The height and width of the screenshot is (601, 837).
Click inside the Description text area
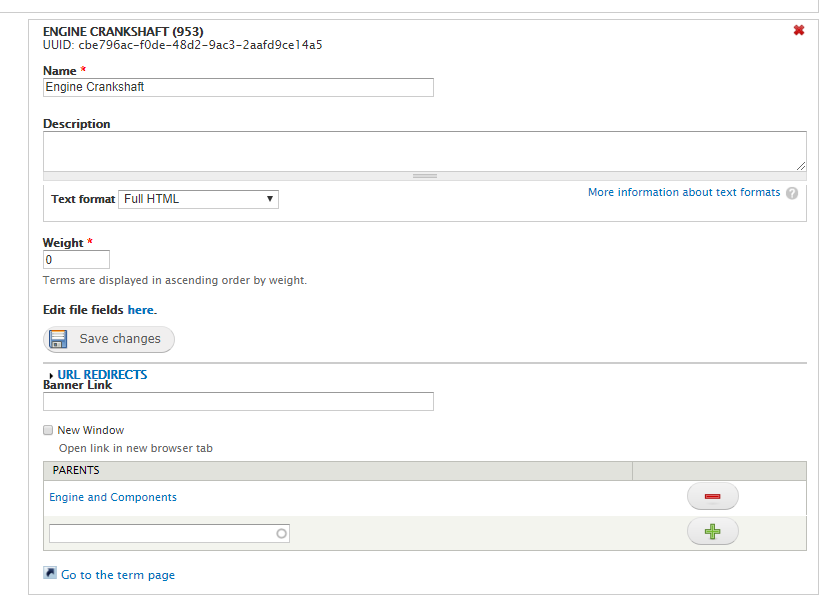(425, 152)
